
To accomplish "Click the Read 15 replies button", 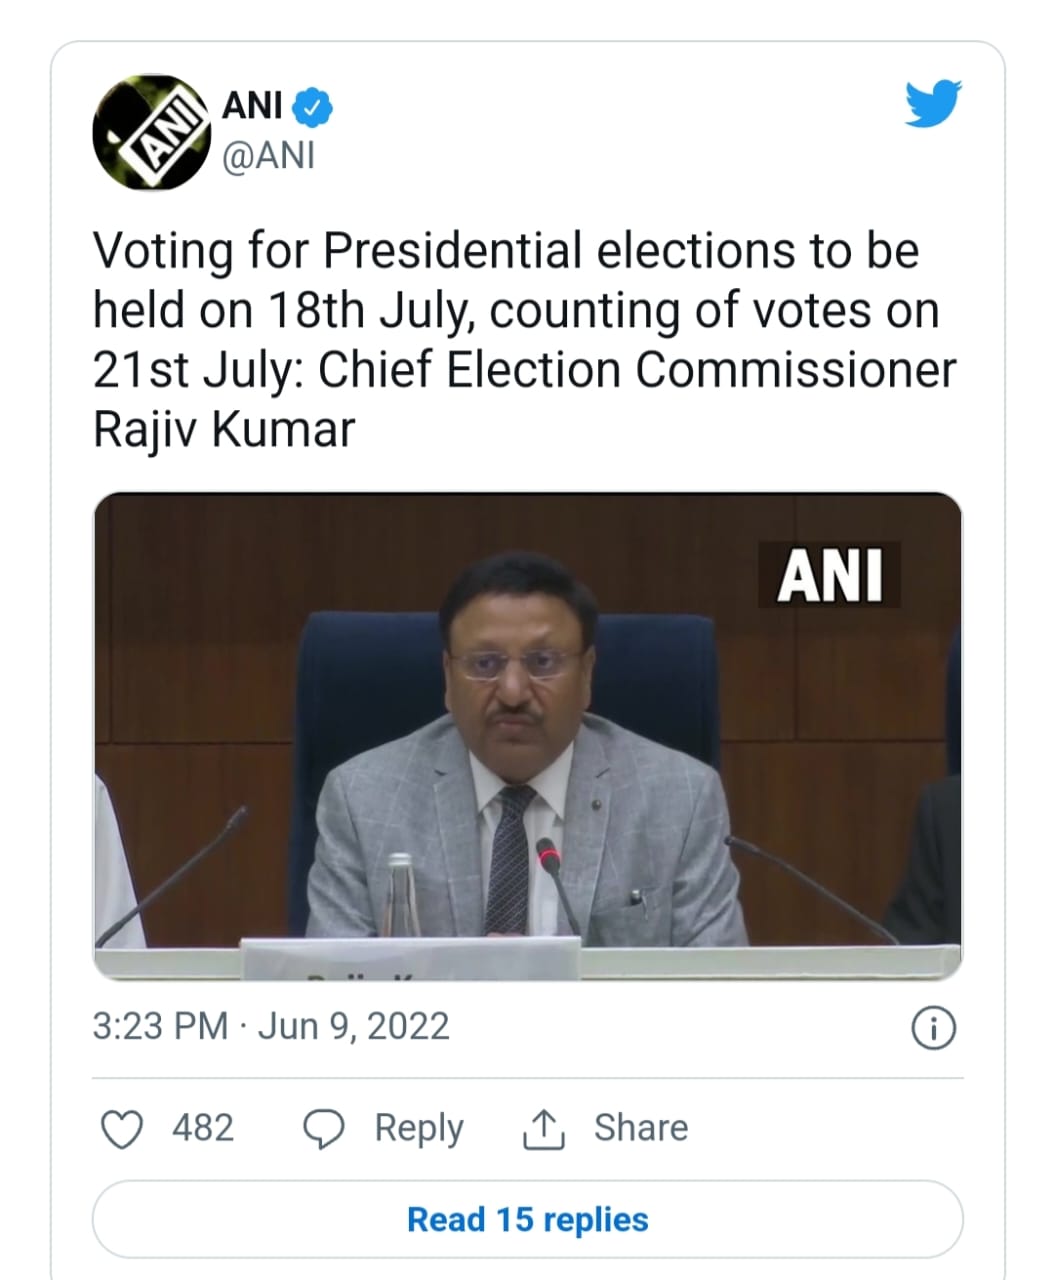I will coord(527,1219).
